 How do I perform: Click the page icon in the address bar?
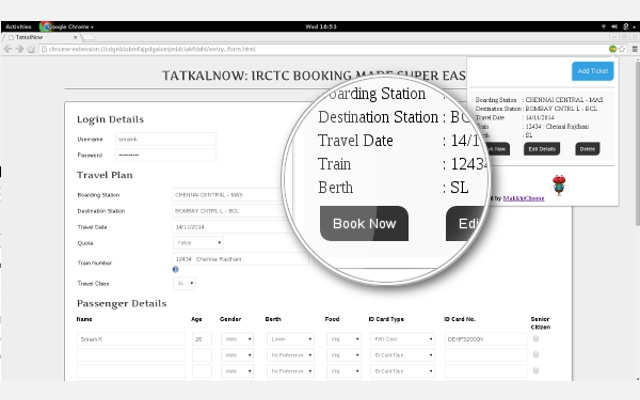click(x=44, y=49)
